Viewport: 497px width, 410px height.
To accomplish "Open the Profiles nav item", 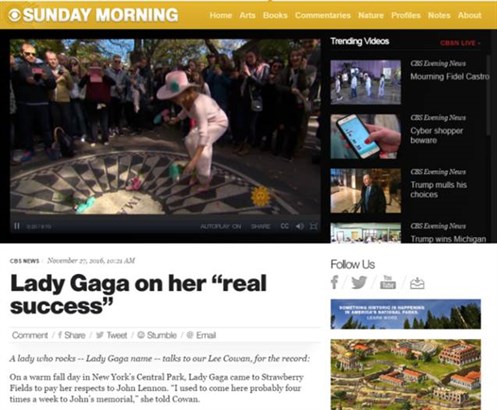I will point(406,15).
